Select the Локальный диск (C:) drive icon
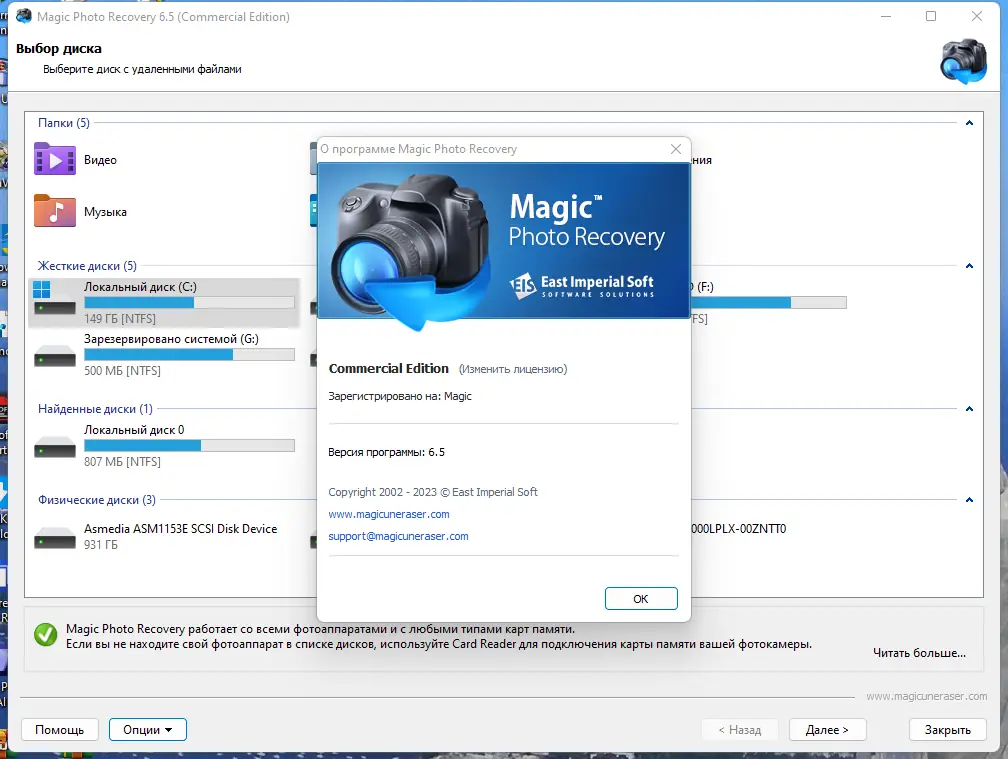 click(x=54, y=298)
